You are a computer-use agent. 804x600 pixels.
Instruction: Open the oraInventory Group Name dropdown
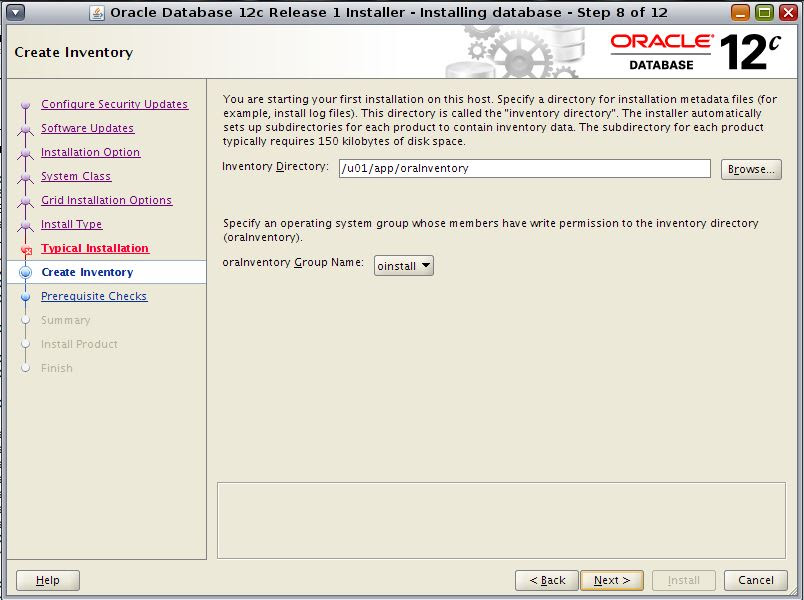pos(404,266)
